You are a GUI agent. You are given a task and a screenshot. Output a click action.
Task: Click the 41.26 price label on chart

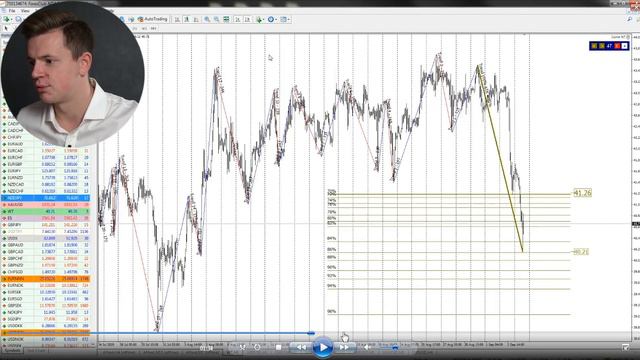[582, 193]
